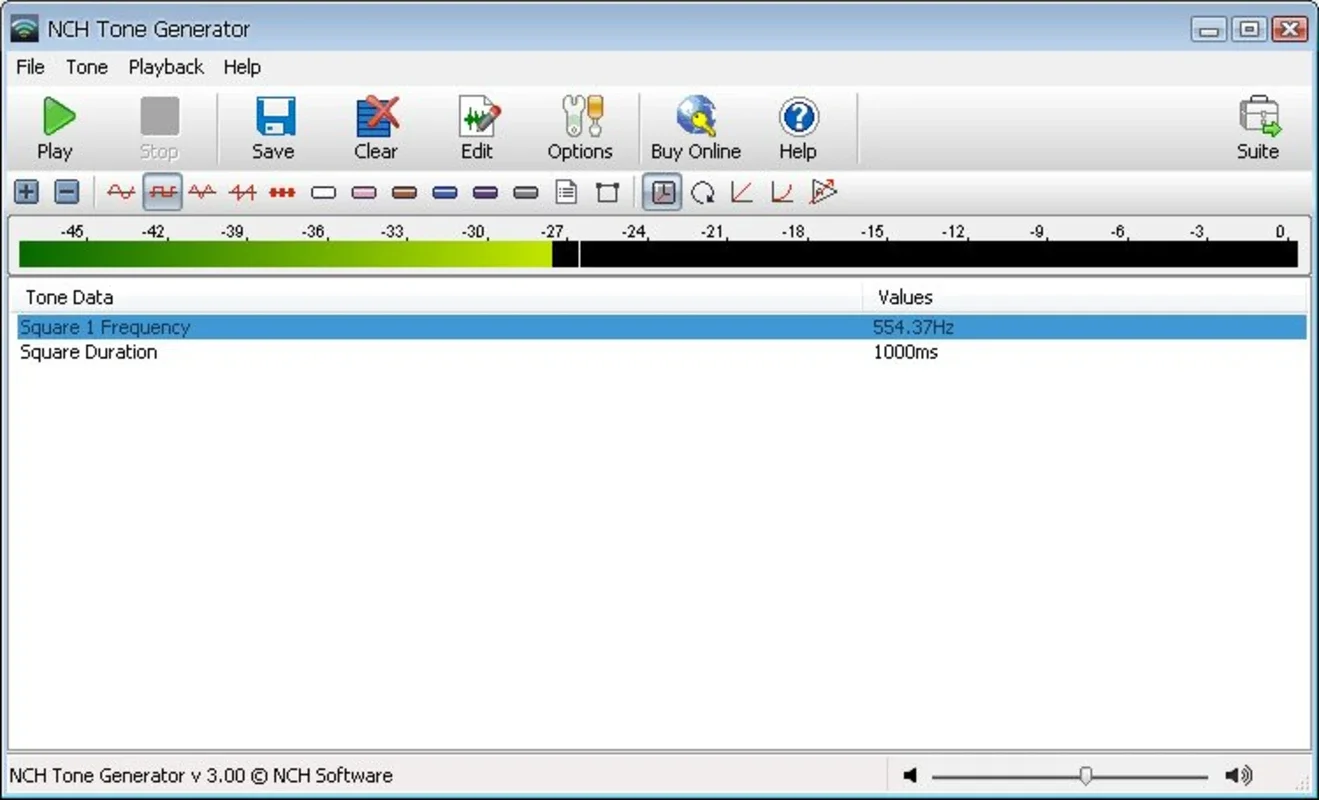Open the Playback menu
1319x800 pixels.
coord(166,67)
